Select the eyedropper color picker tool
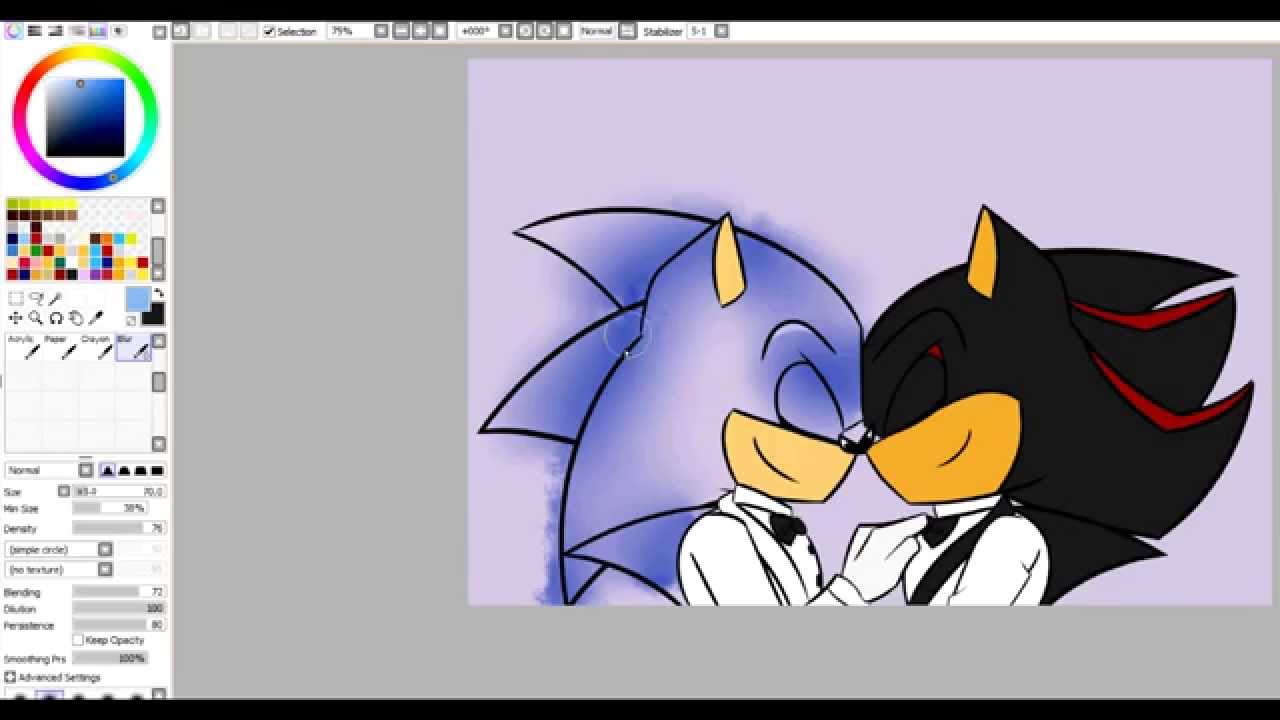Image resolution: width=1280 pixels, height=720 pixels. click(96, 318)
